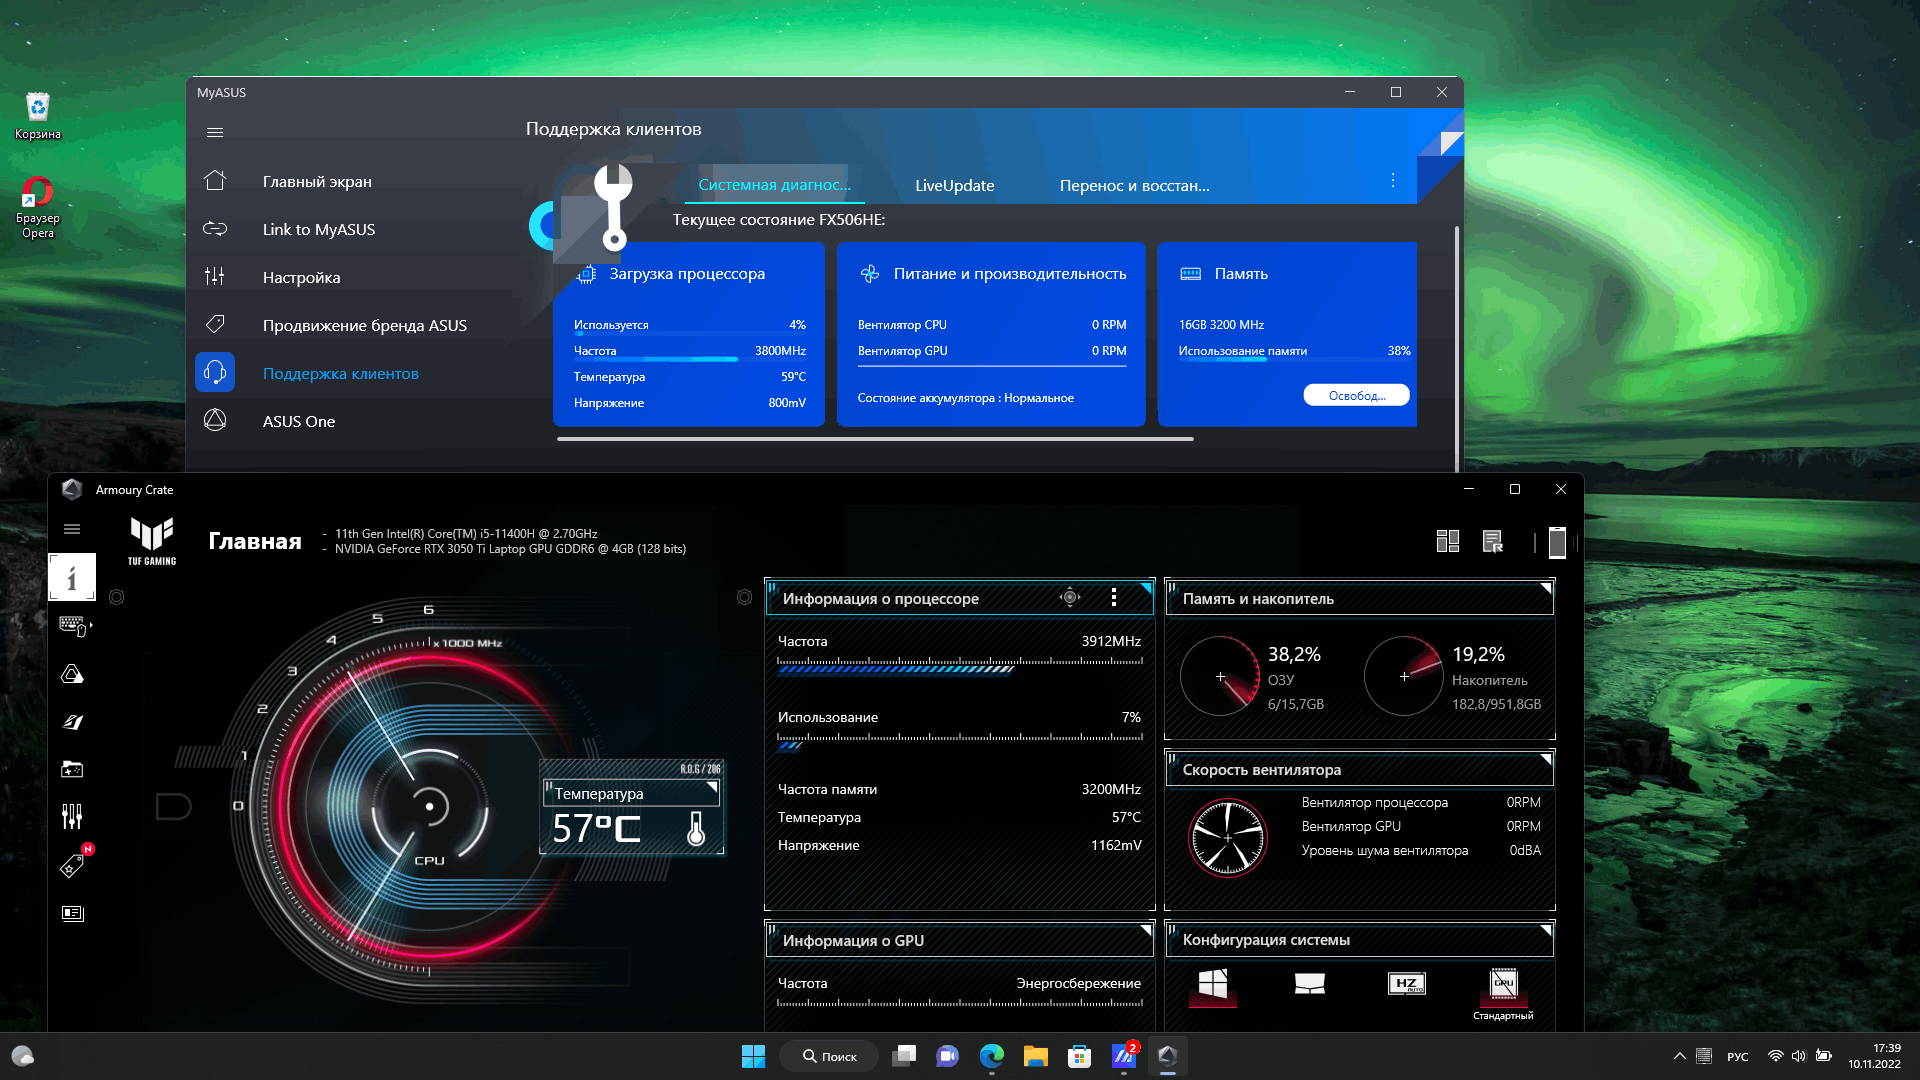The height and width of the screenshot is (1080, 1920).
Task: Click the headset support icon in MyASUS
Action: (x=215, y=373)
